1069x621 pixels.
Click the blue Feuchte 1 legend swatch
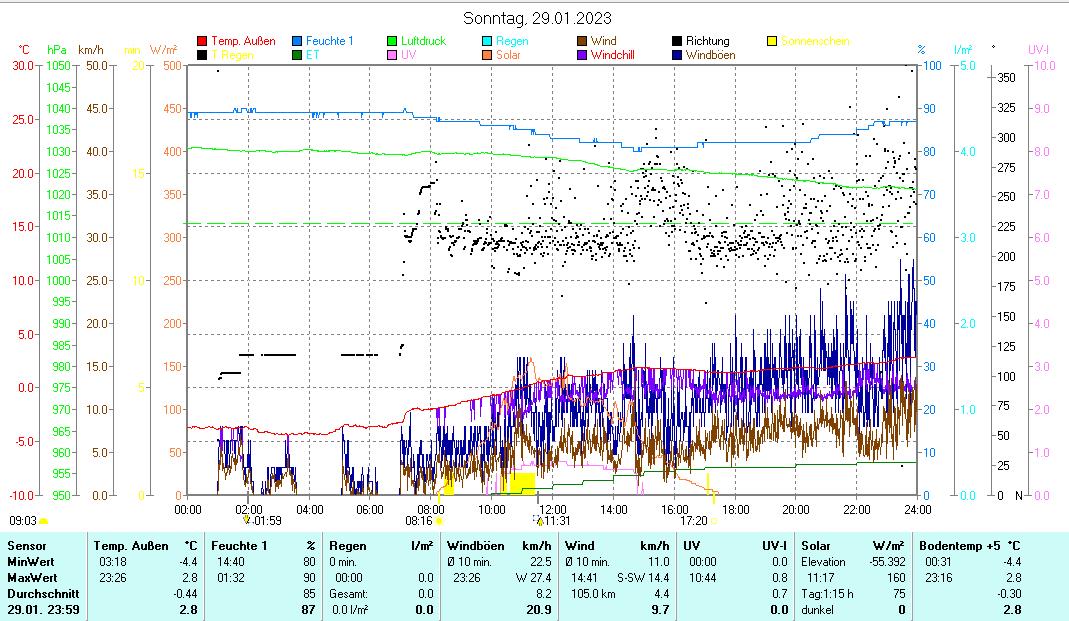[297, 41]
